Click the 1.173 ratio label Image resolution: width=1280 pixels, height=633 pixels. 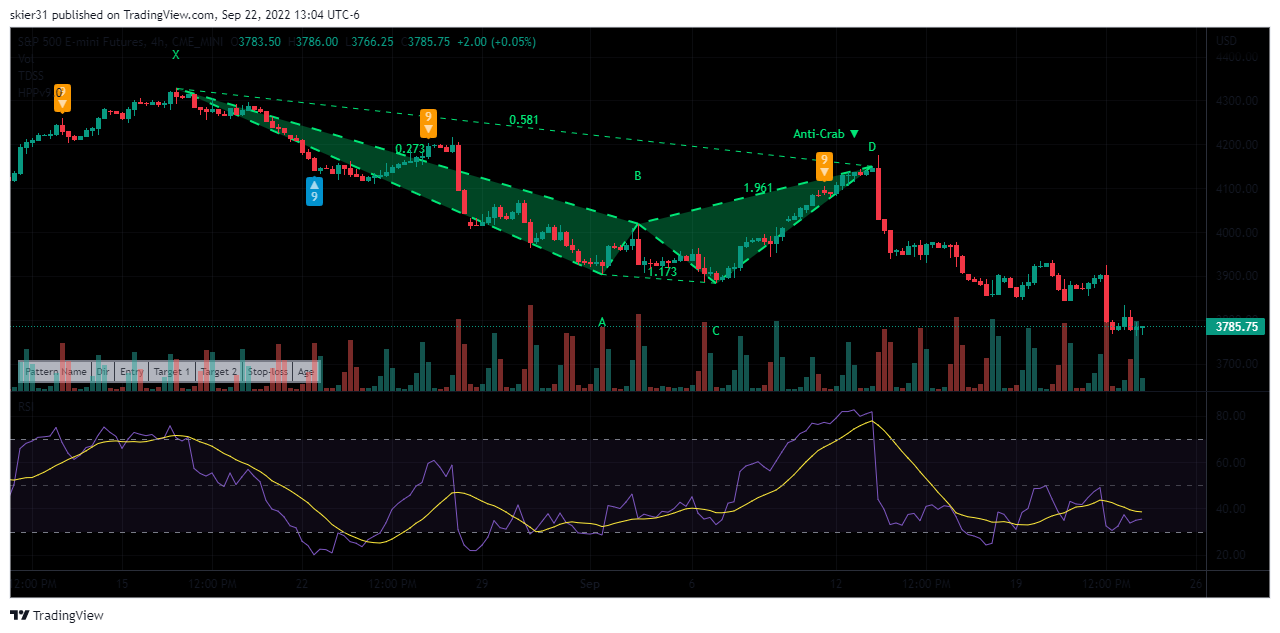662,271
